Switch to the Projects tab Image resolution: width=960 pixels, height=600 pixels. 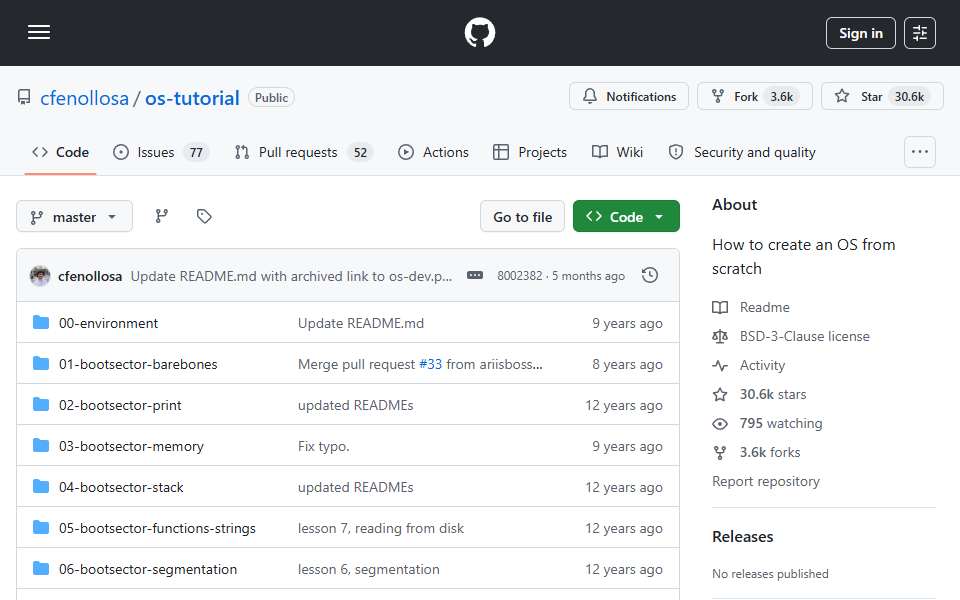530,152
